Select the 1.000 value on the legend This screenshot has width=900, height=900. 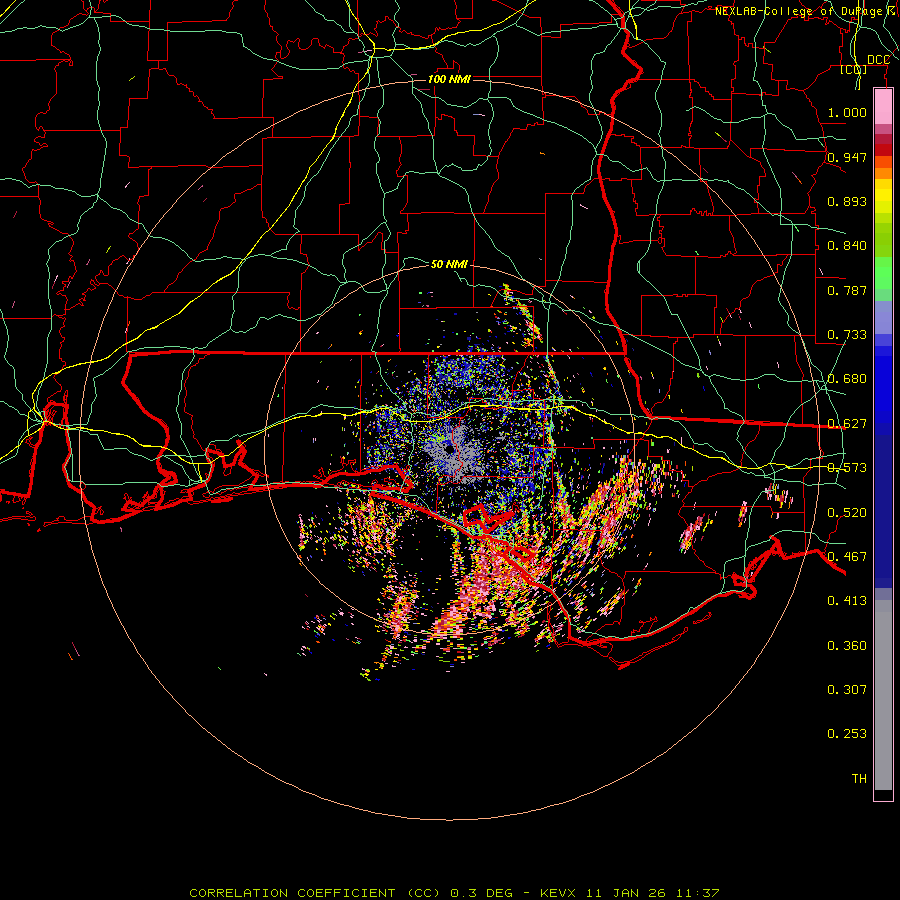(x=847, y=112)
